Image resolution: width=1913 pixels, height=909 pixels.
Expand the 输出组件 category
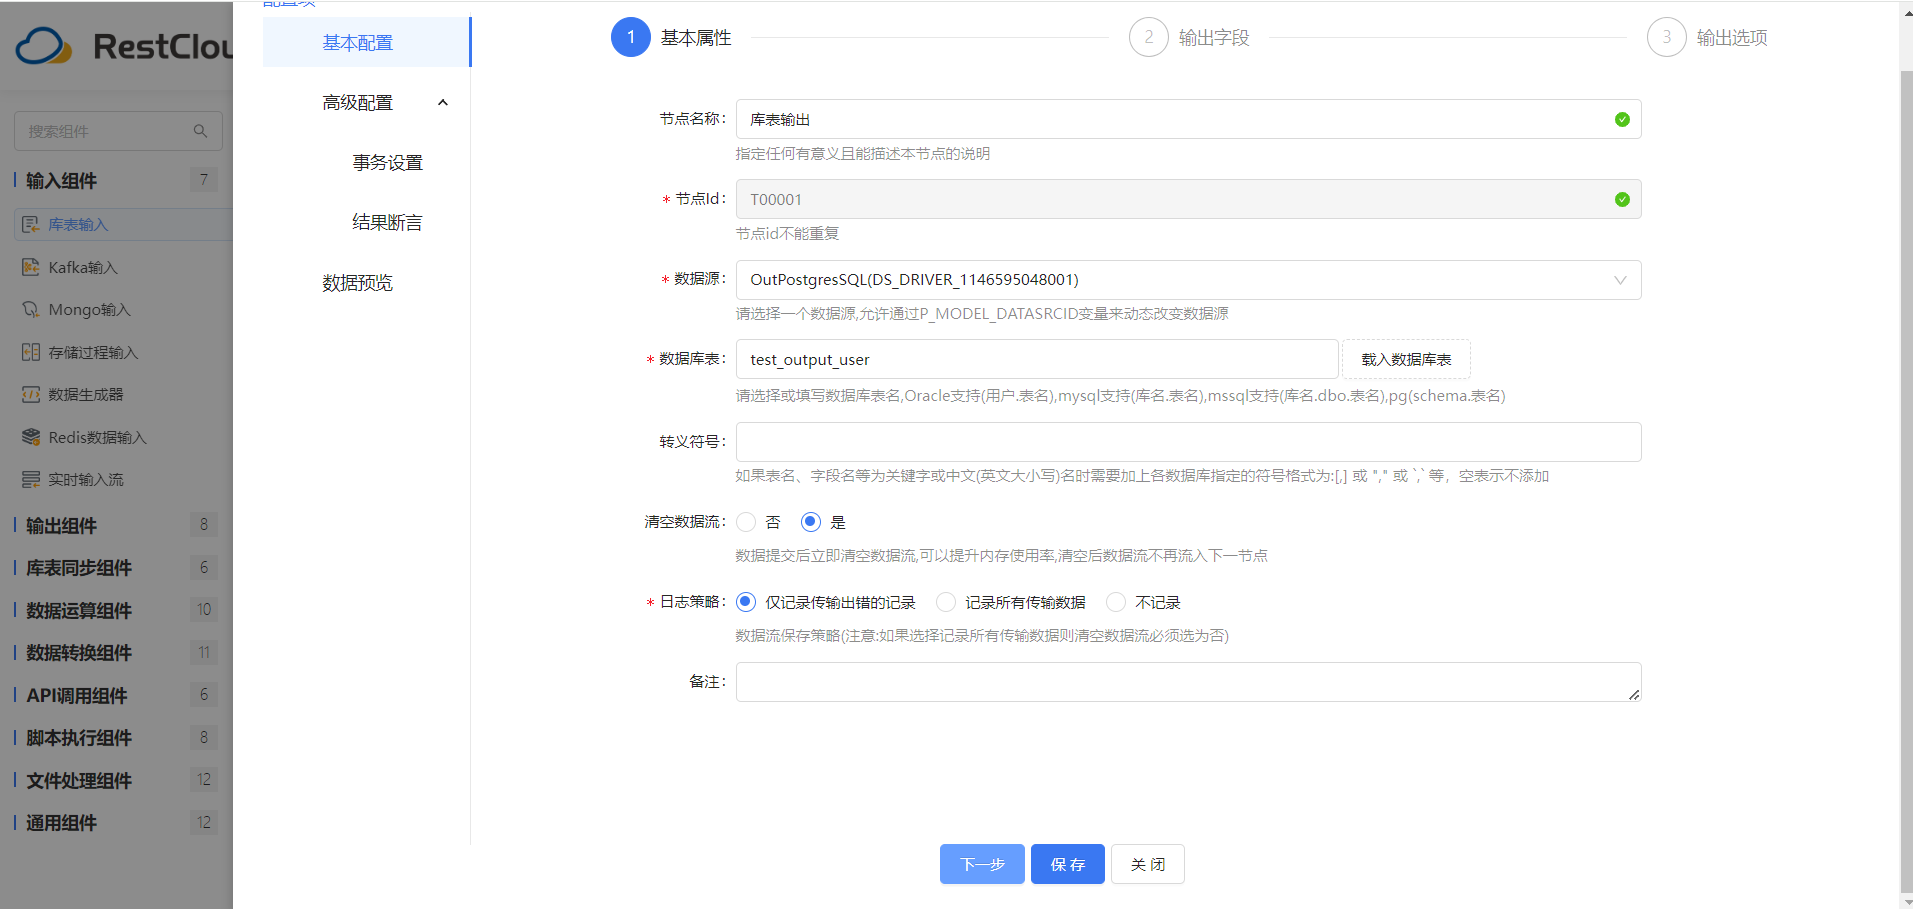click(x=116, y=525)
